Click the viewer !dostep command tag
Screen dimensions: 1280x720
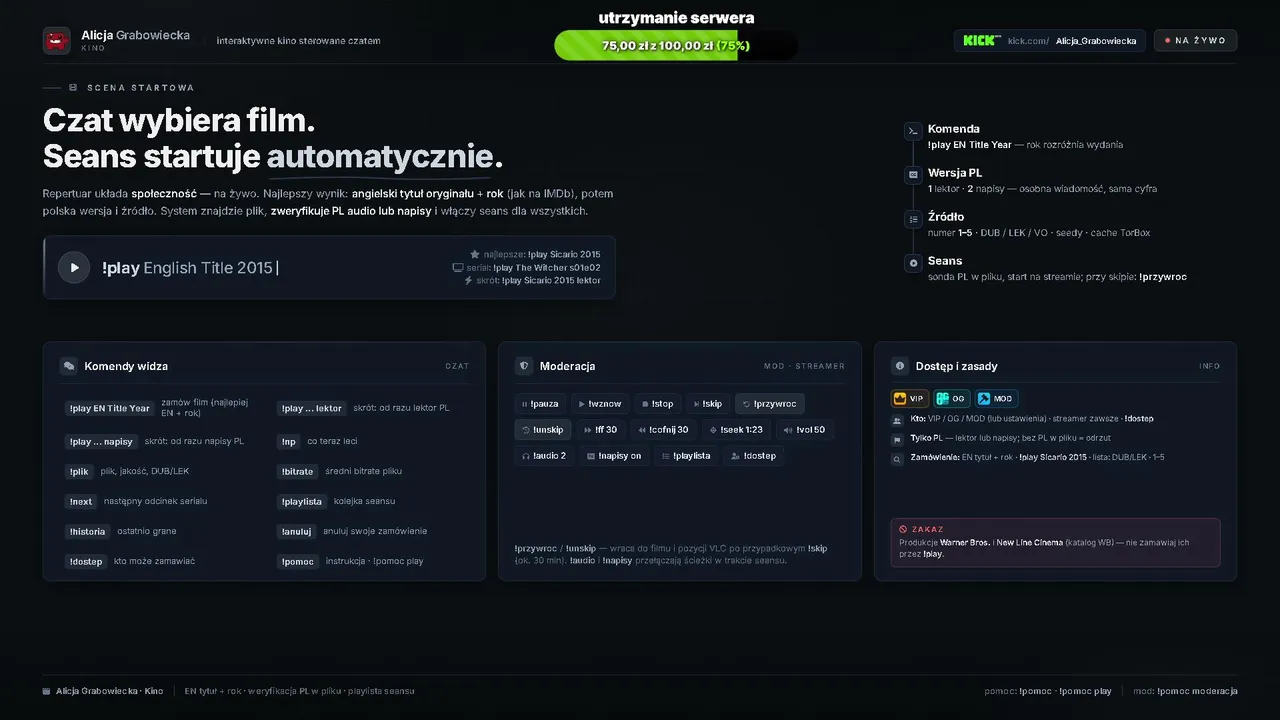point(86,561)
